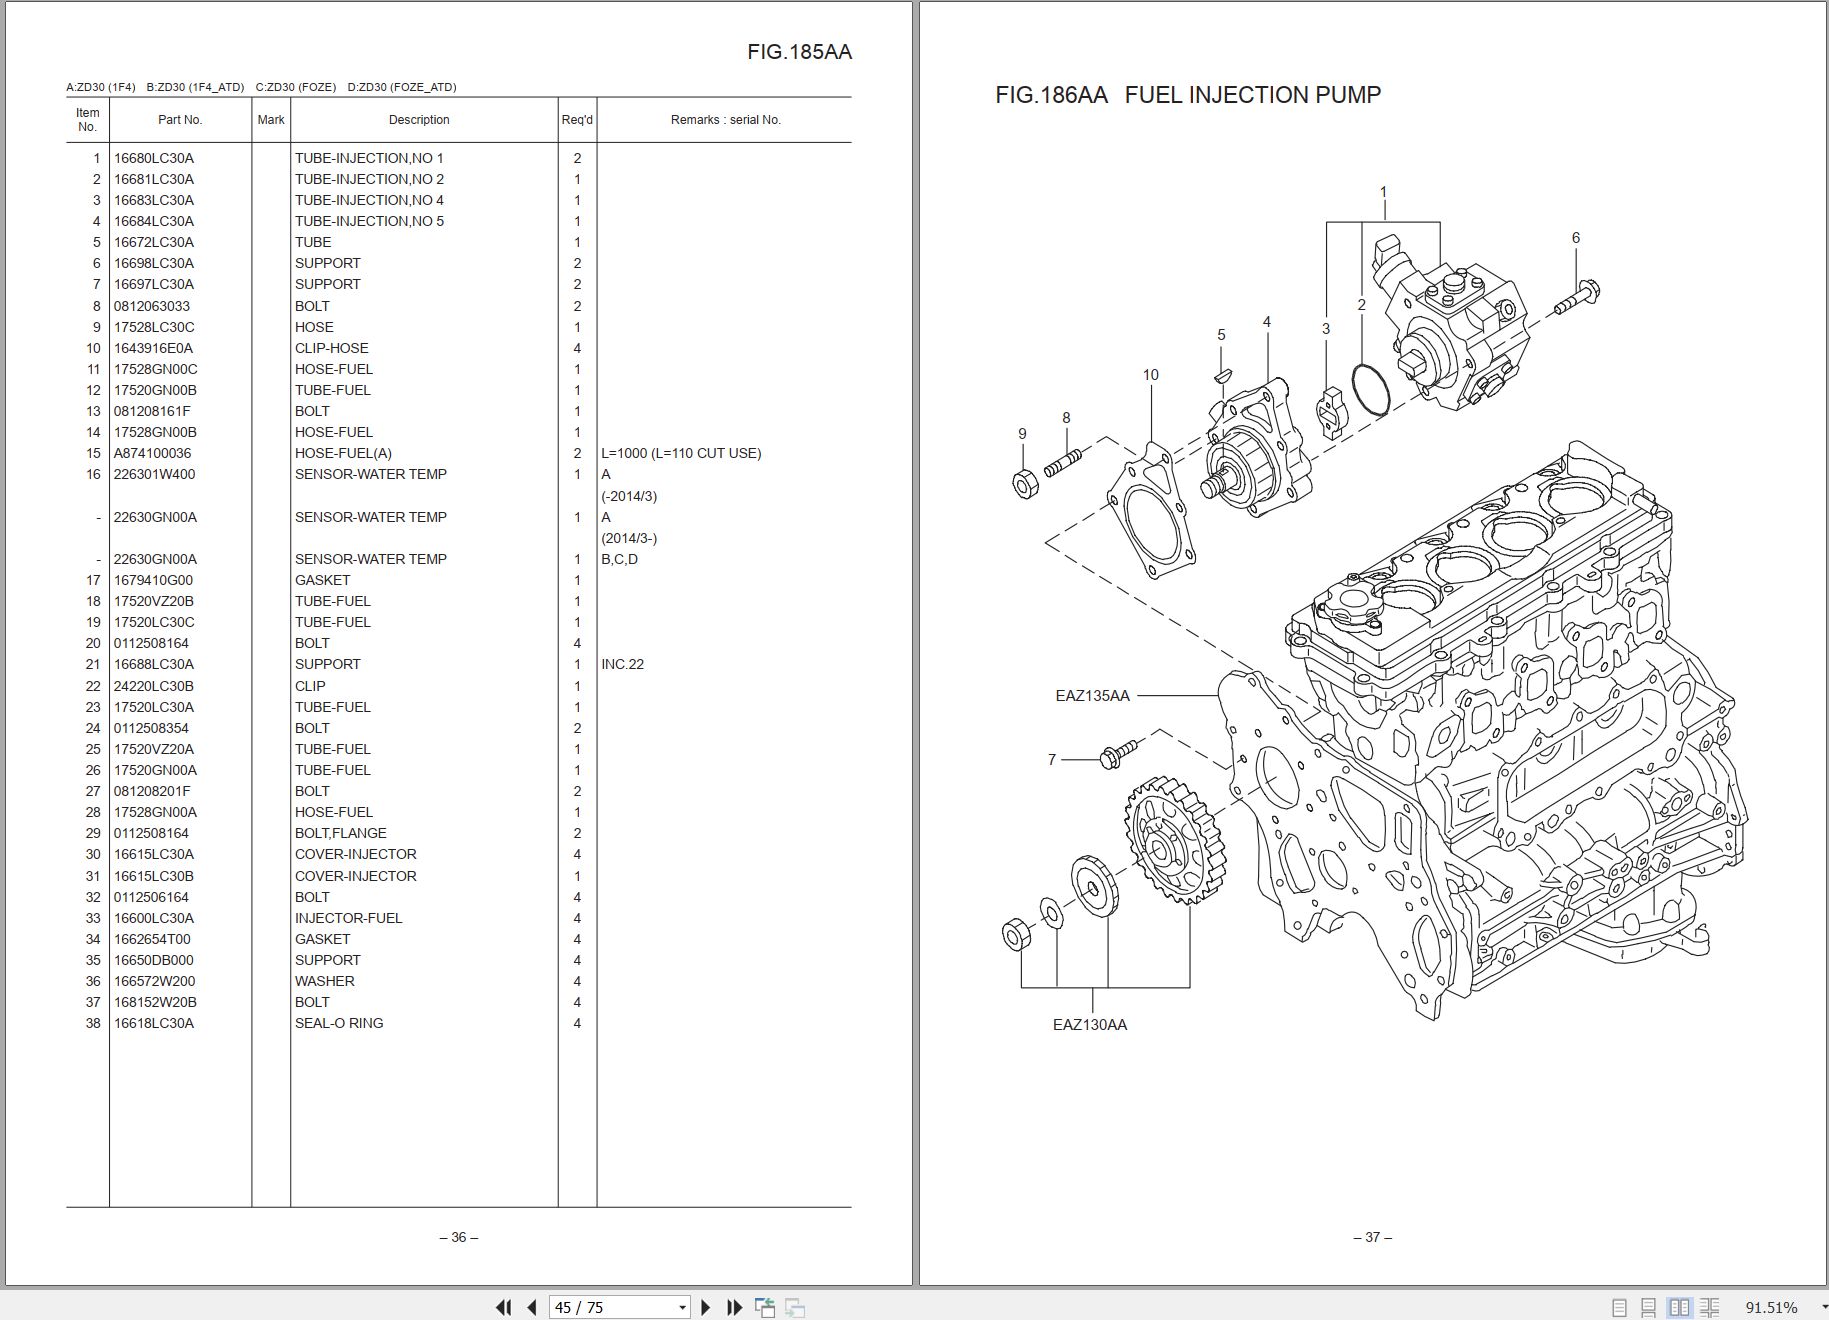
Task: Click part number 226301W400
Action: click(154, 474)
